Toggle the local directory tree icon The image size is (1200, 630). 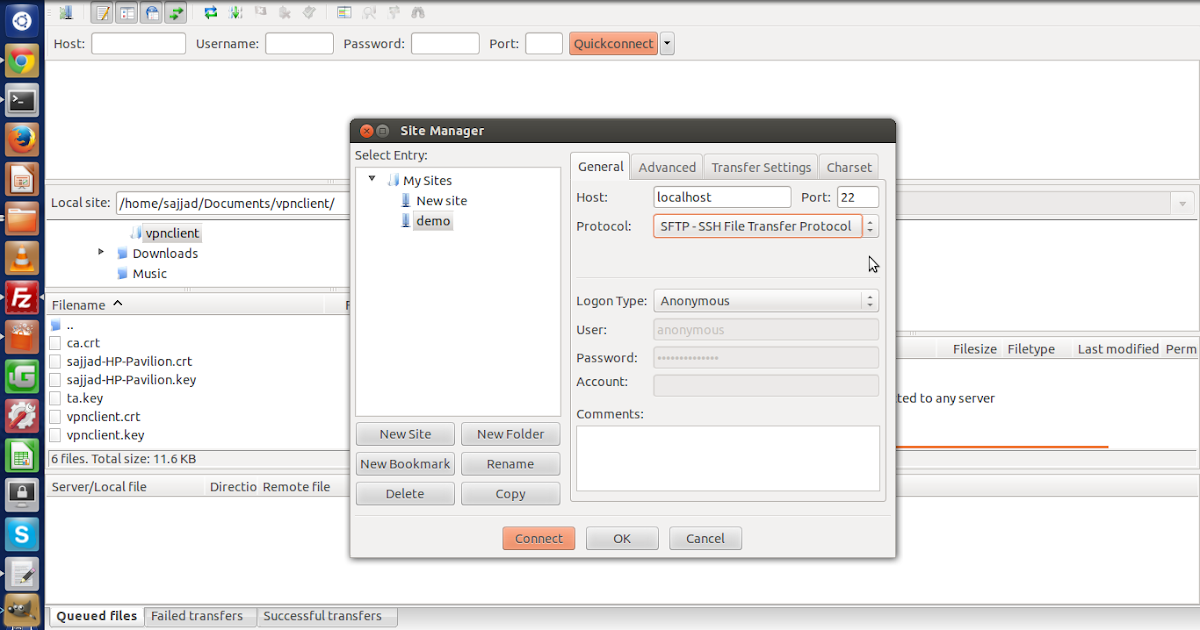tap(124, 12)
